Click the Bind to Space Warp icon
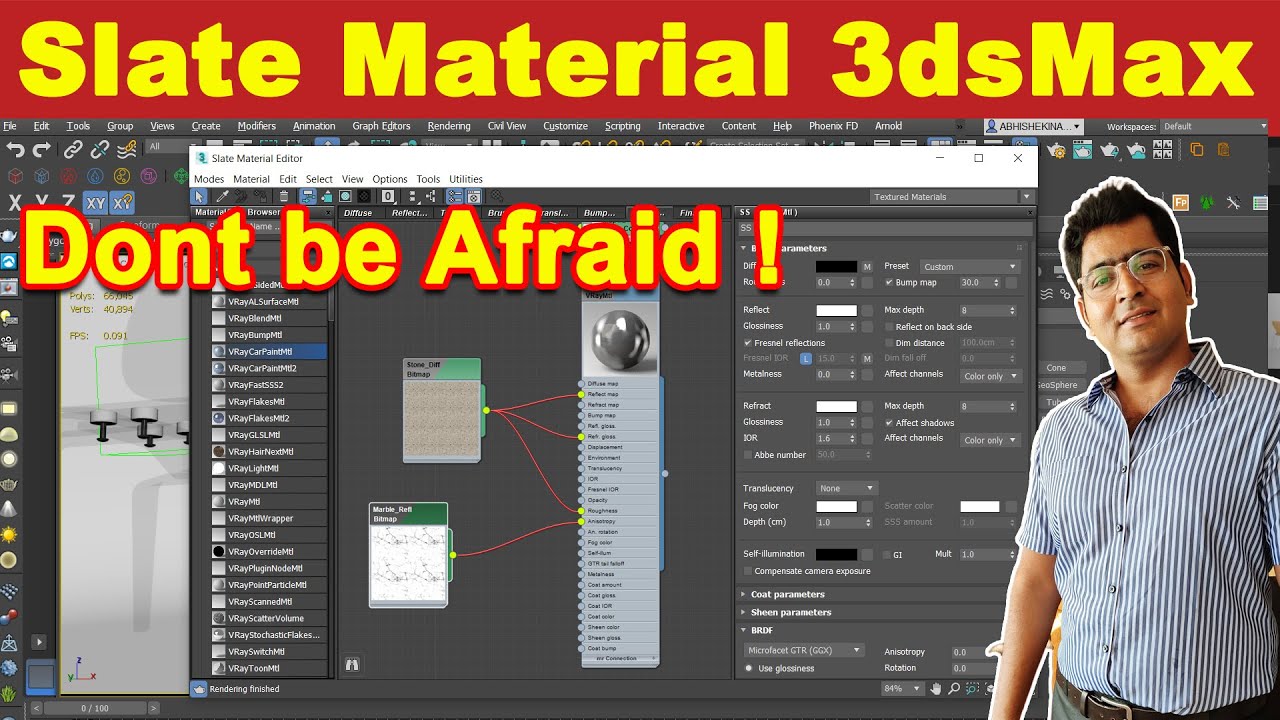This screenshot has height=720, width=1280. tap(126, 150)
